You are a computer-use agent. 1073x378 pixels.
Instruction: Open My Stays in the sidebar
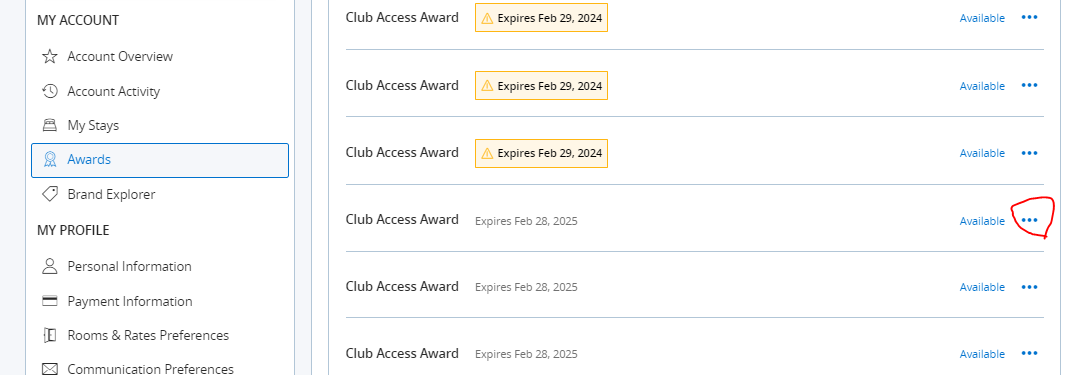[x=93, y=125]
